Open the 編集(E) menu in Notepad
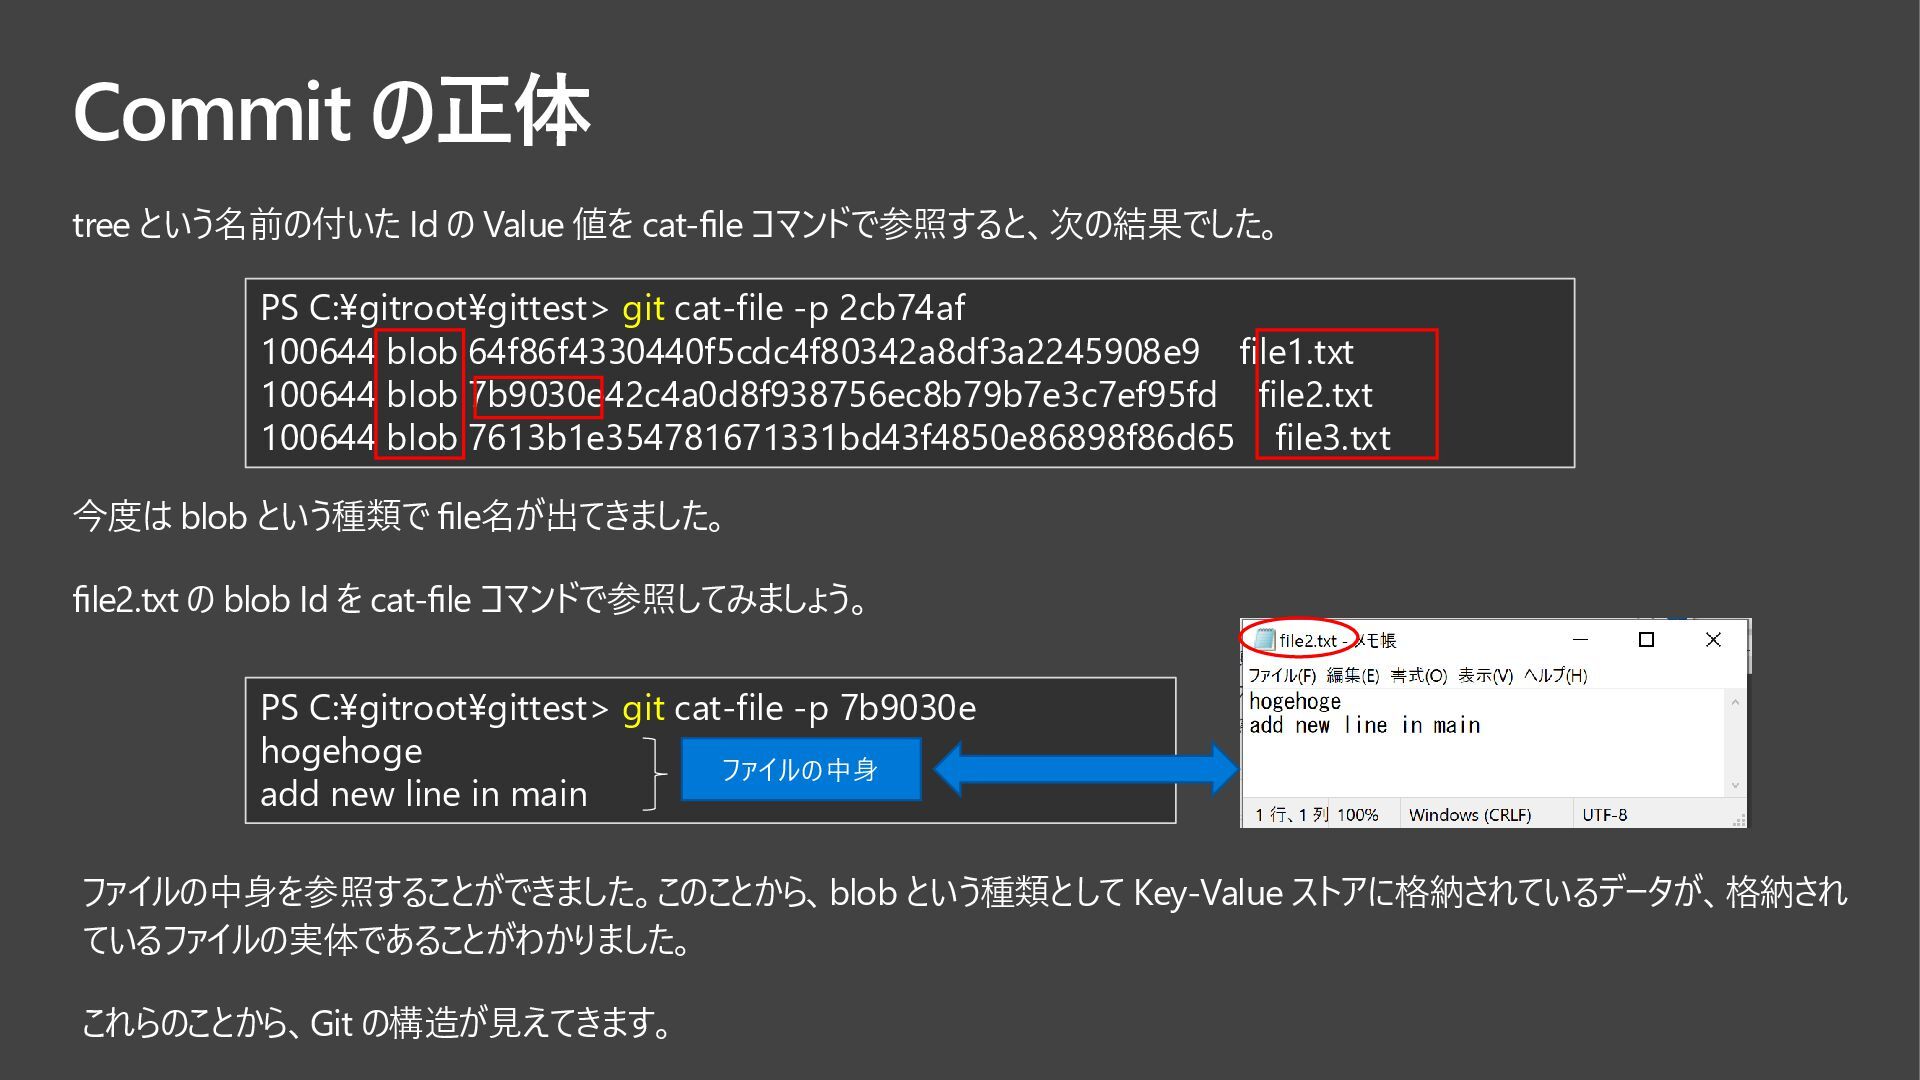The image size is (1920, 1080). click(x=1352, y=676)
